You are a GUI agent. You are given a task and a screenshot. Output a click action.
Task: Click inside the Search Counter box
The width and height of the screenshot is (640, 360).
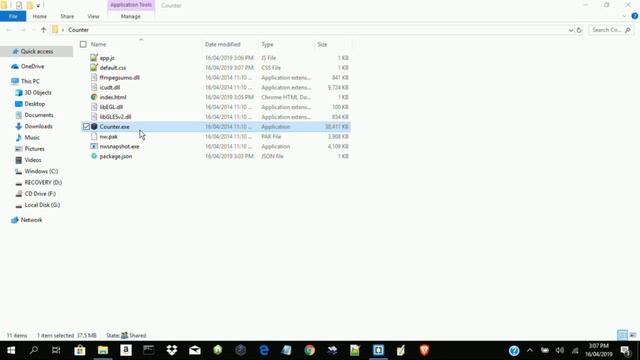(x=610, y=30)
